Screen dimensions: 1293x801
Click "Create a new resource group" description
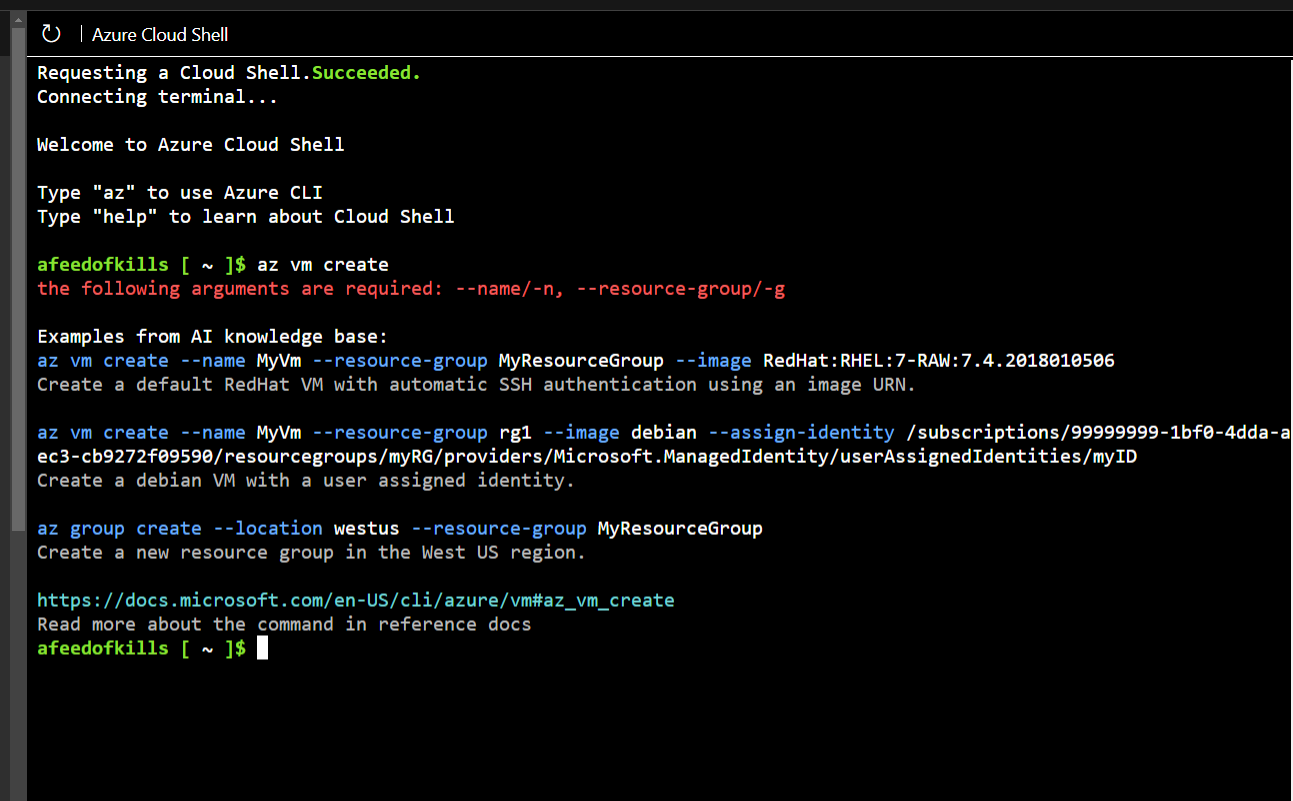311,552
